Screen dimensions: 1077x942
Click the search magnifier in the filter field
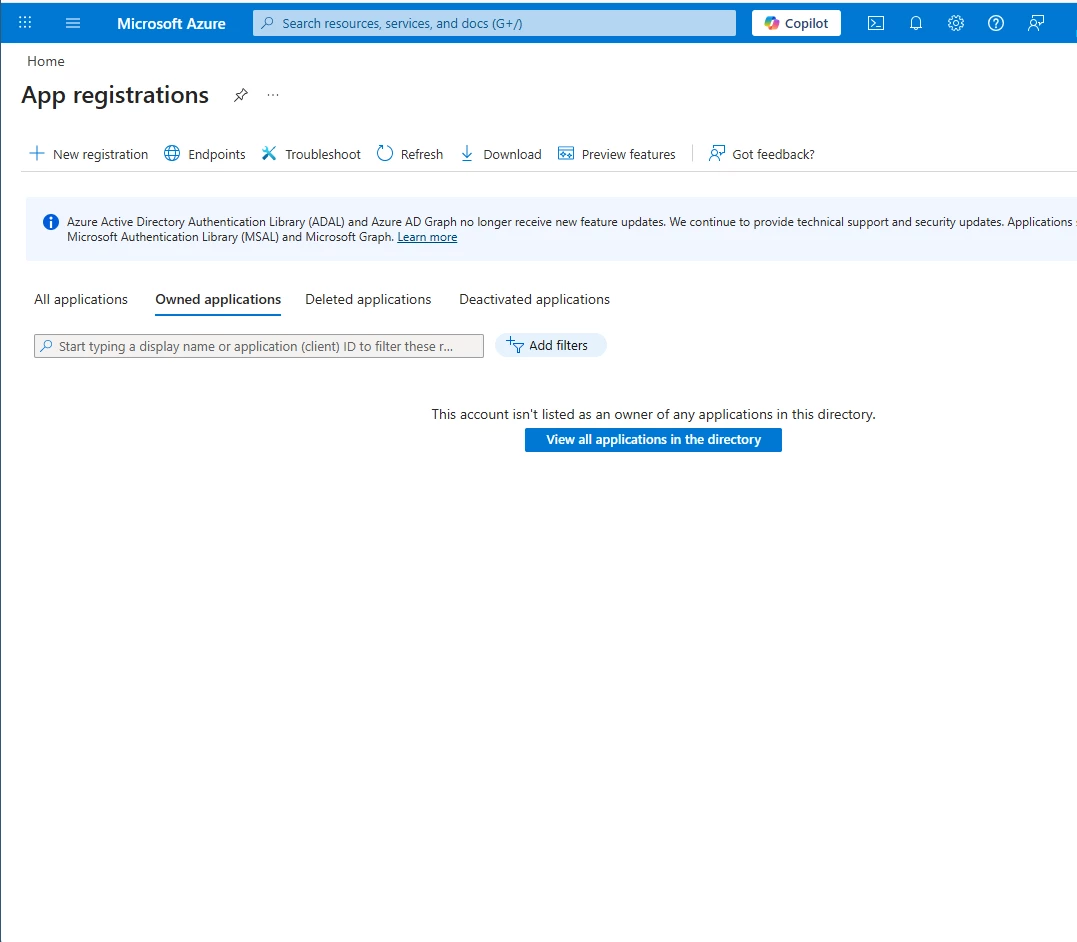[46, 346]
